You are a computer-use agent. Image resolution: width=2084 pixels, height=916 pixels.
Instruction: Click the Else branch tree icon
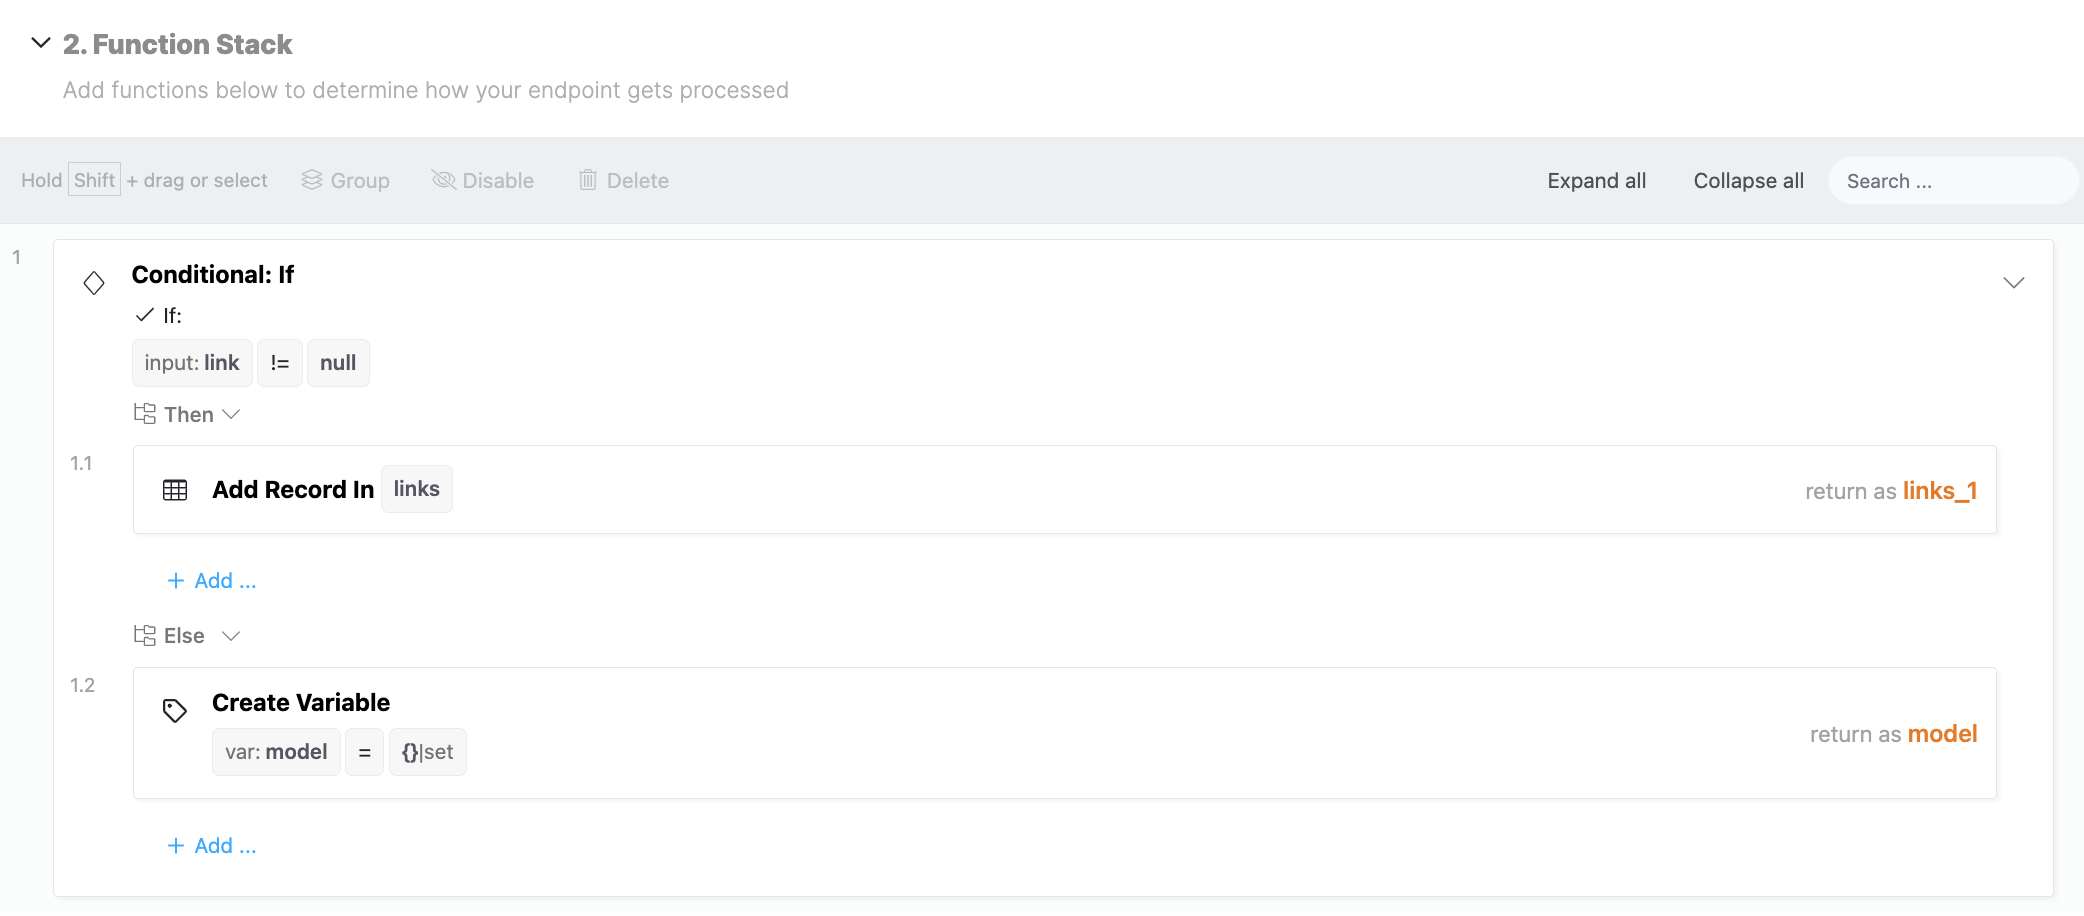[x=145, y=635]
